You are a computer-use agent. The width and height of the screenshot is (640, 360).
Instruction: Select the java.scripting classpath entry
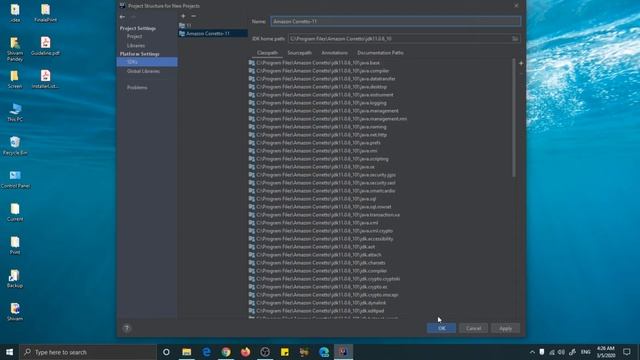pyautogui.click(x=318, y=159)
